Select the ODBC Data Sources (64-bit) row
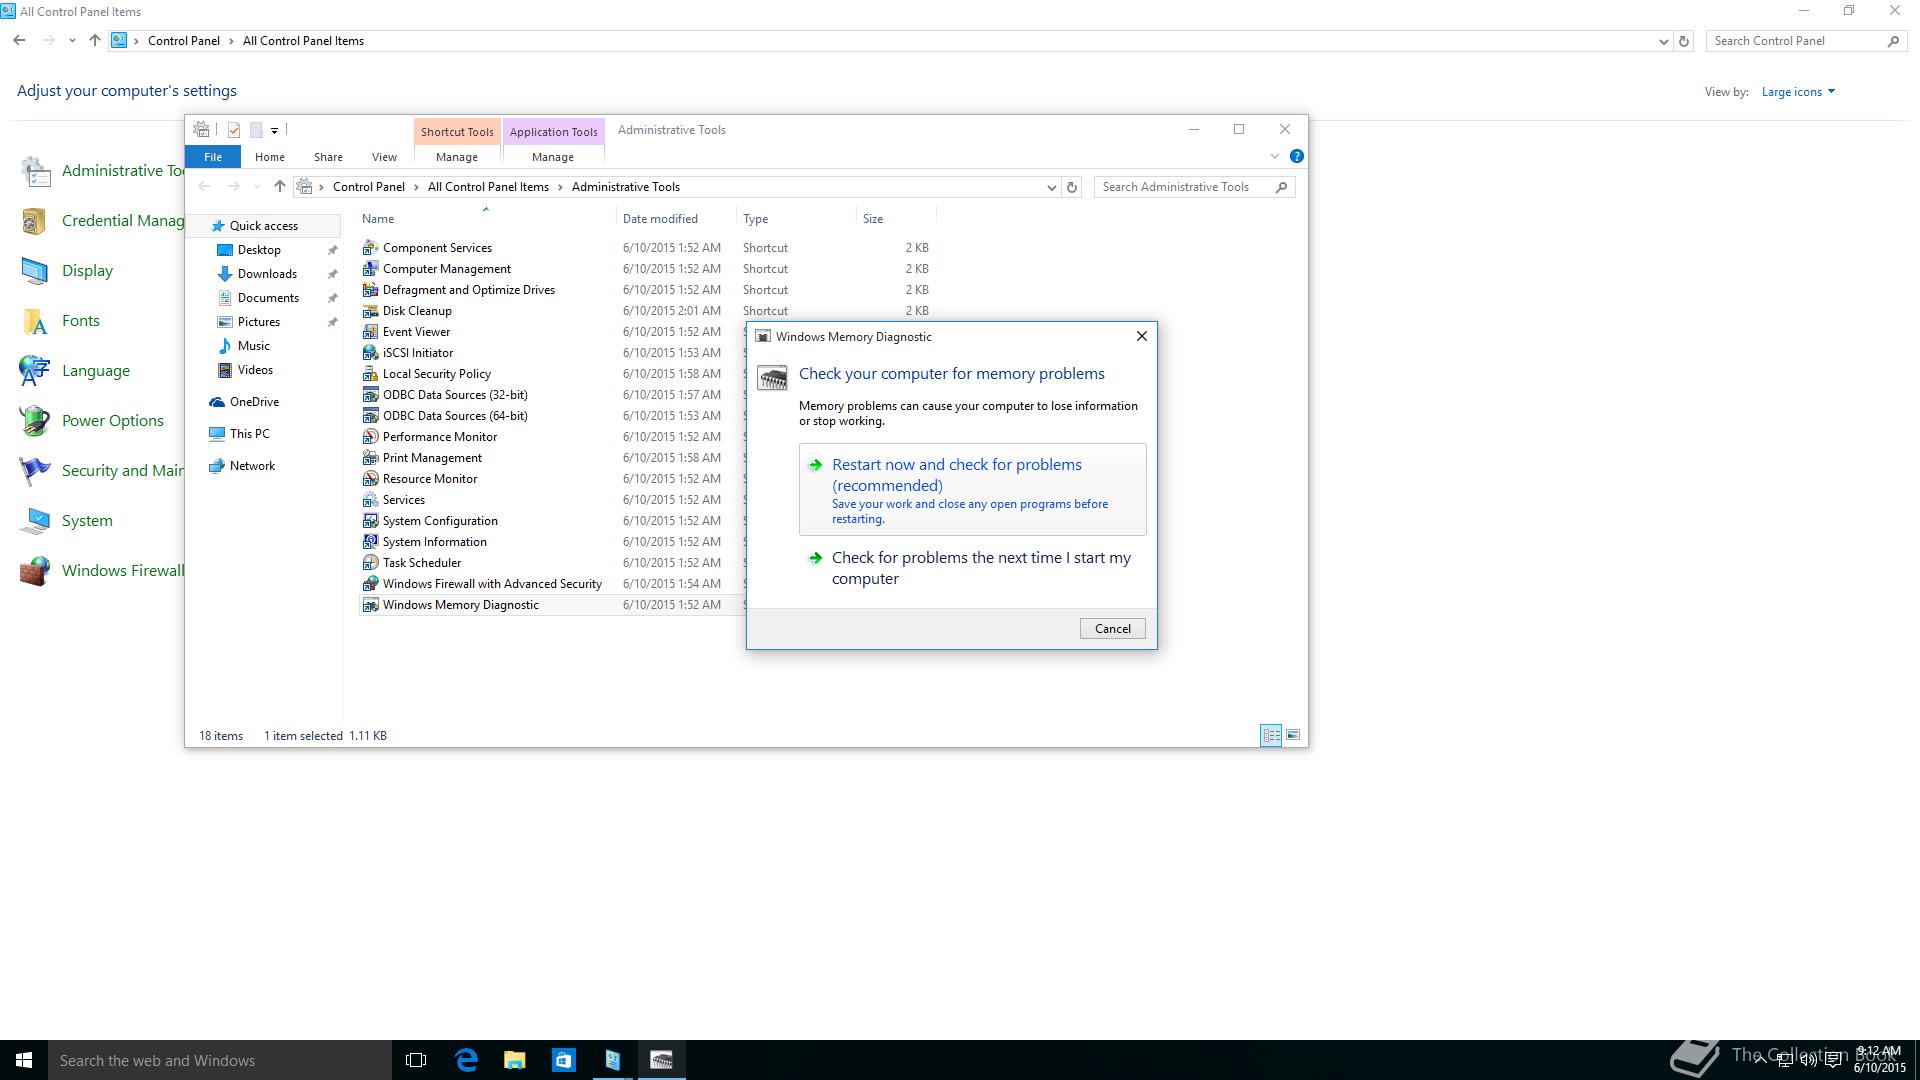1920x1080 pixels. [x=552, y=416]
